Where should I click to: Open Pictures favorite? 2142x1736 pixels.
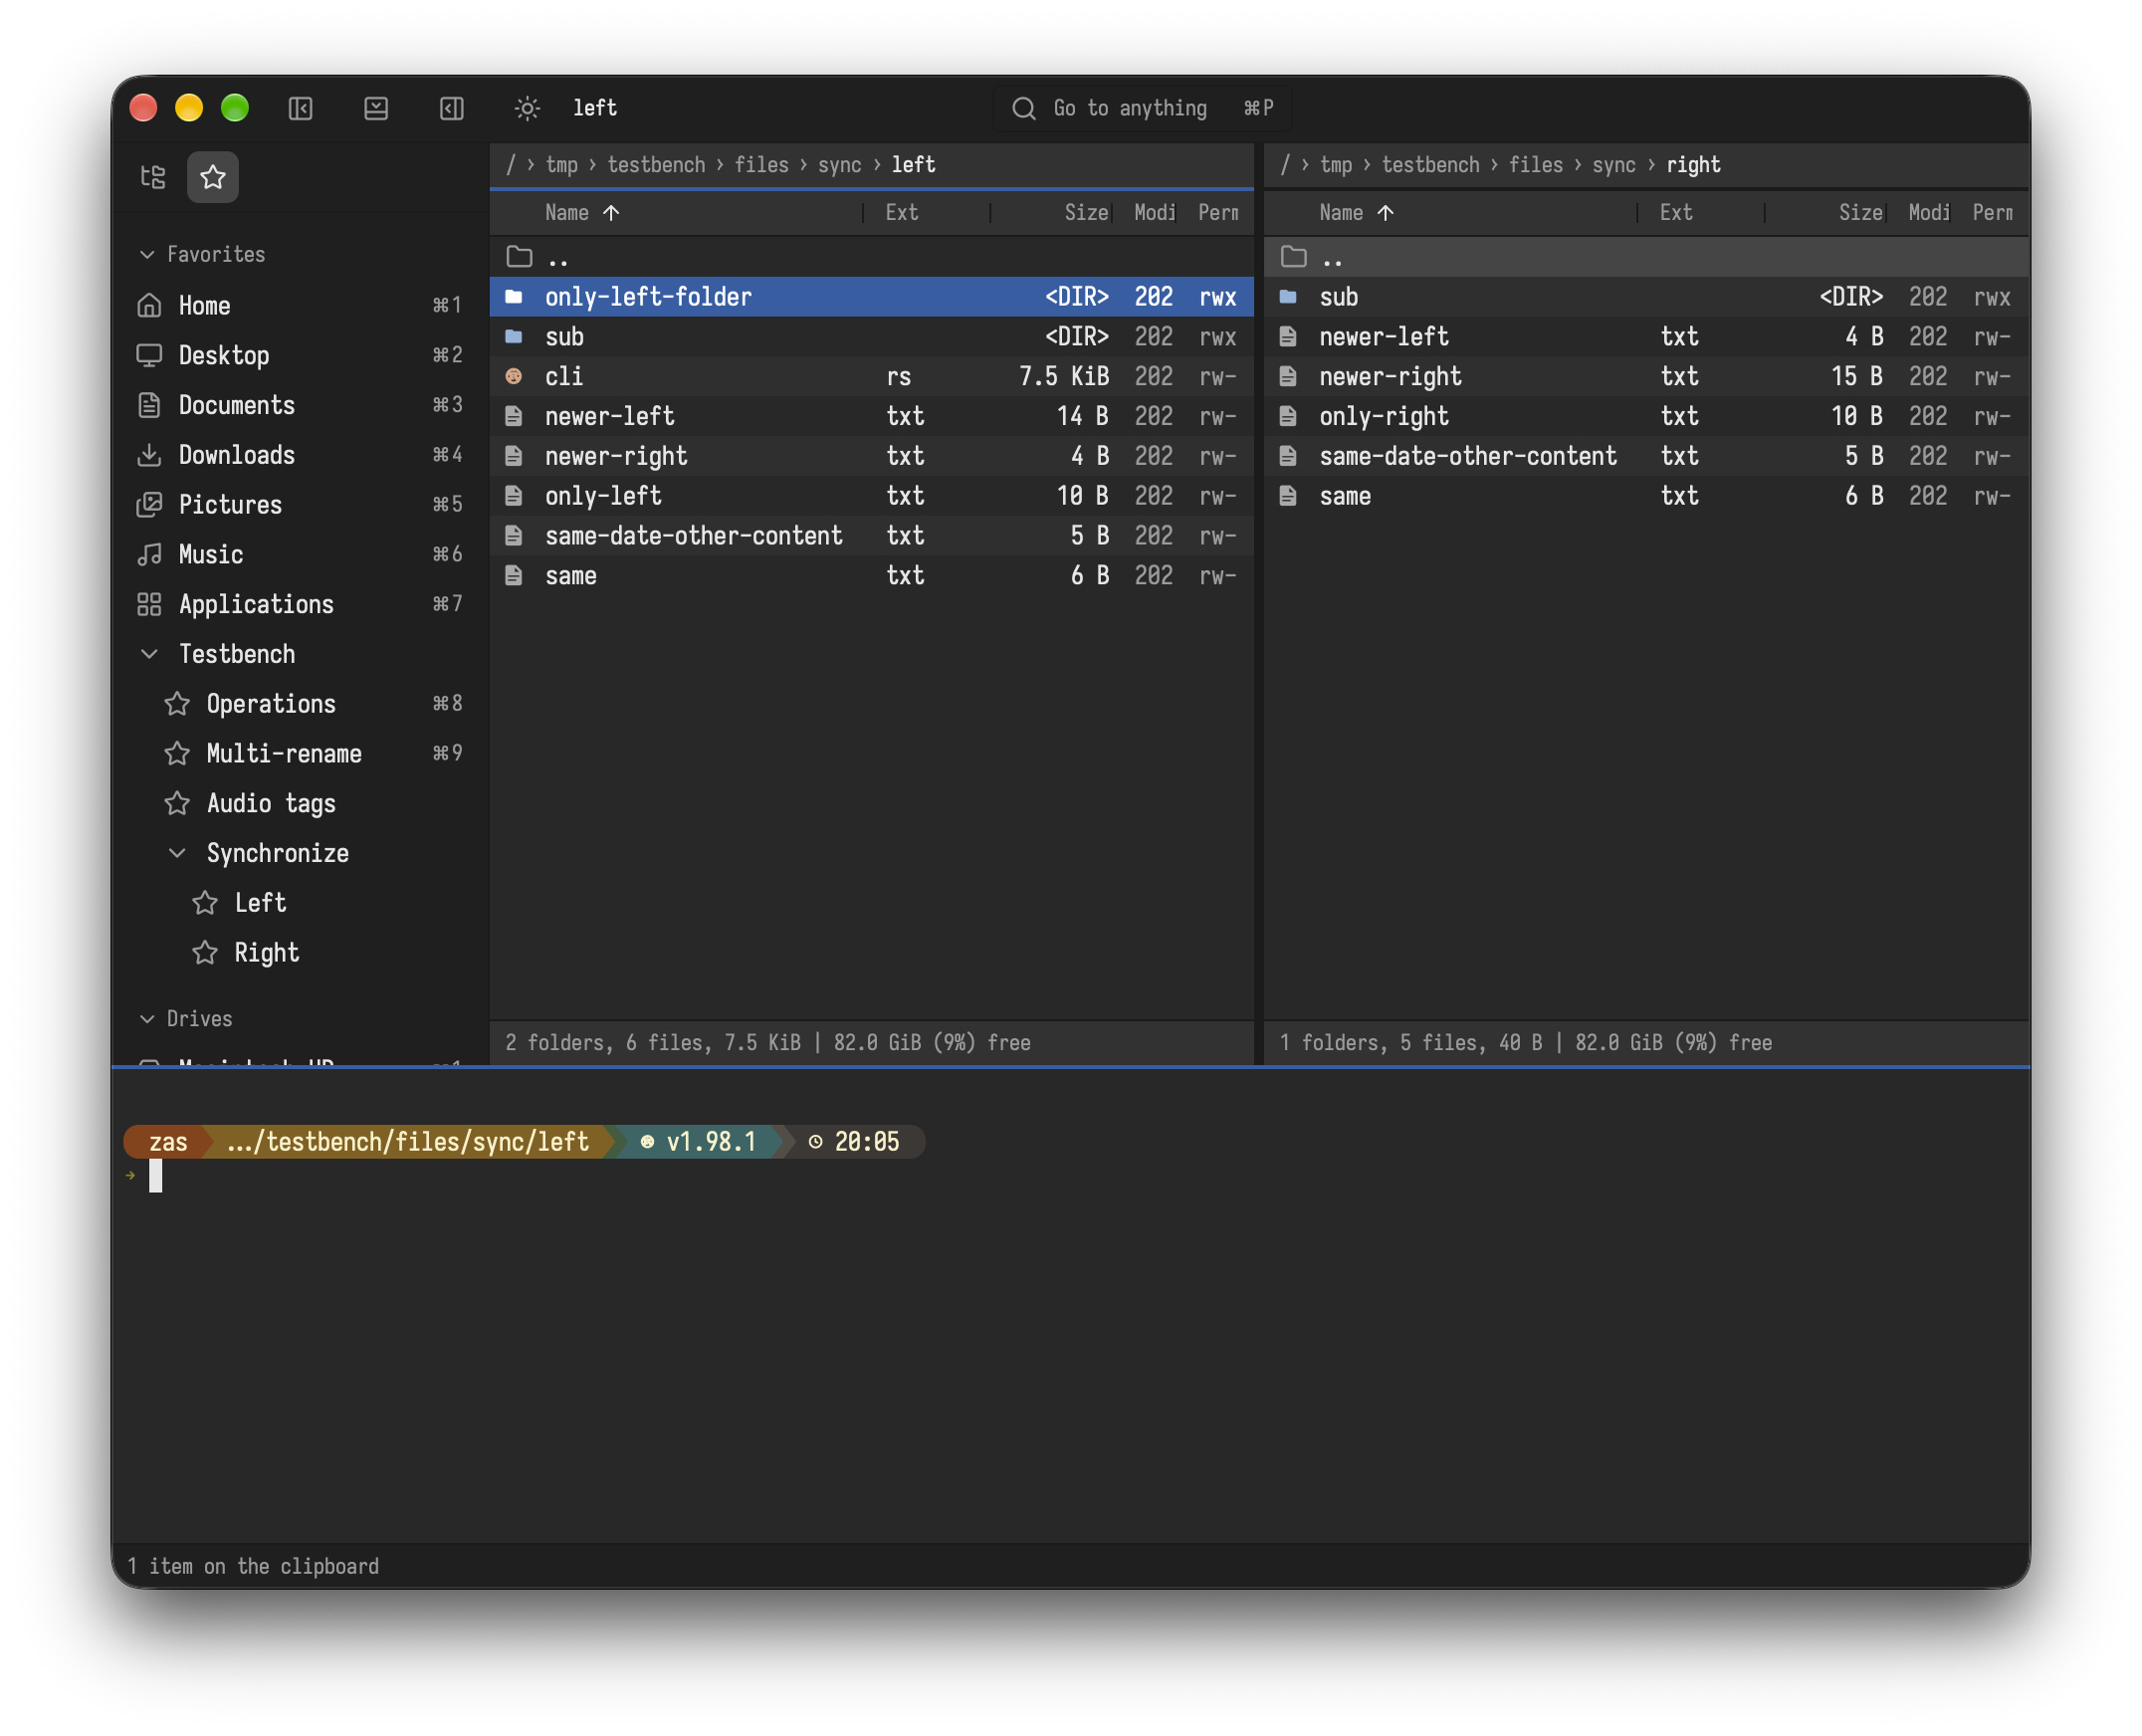pyautogui.click(x=300, y=505)
